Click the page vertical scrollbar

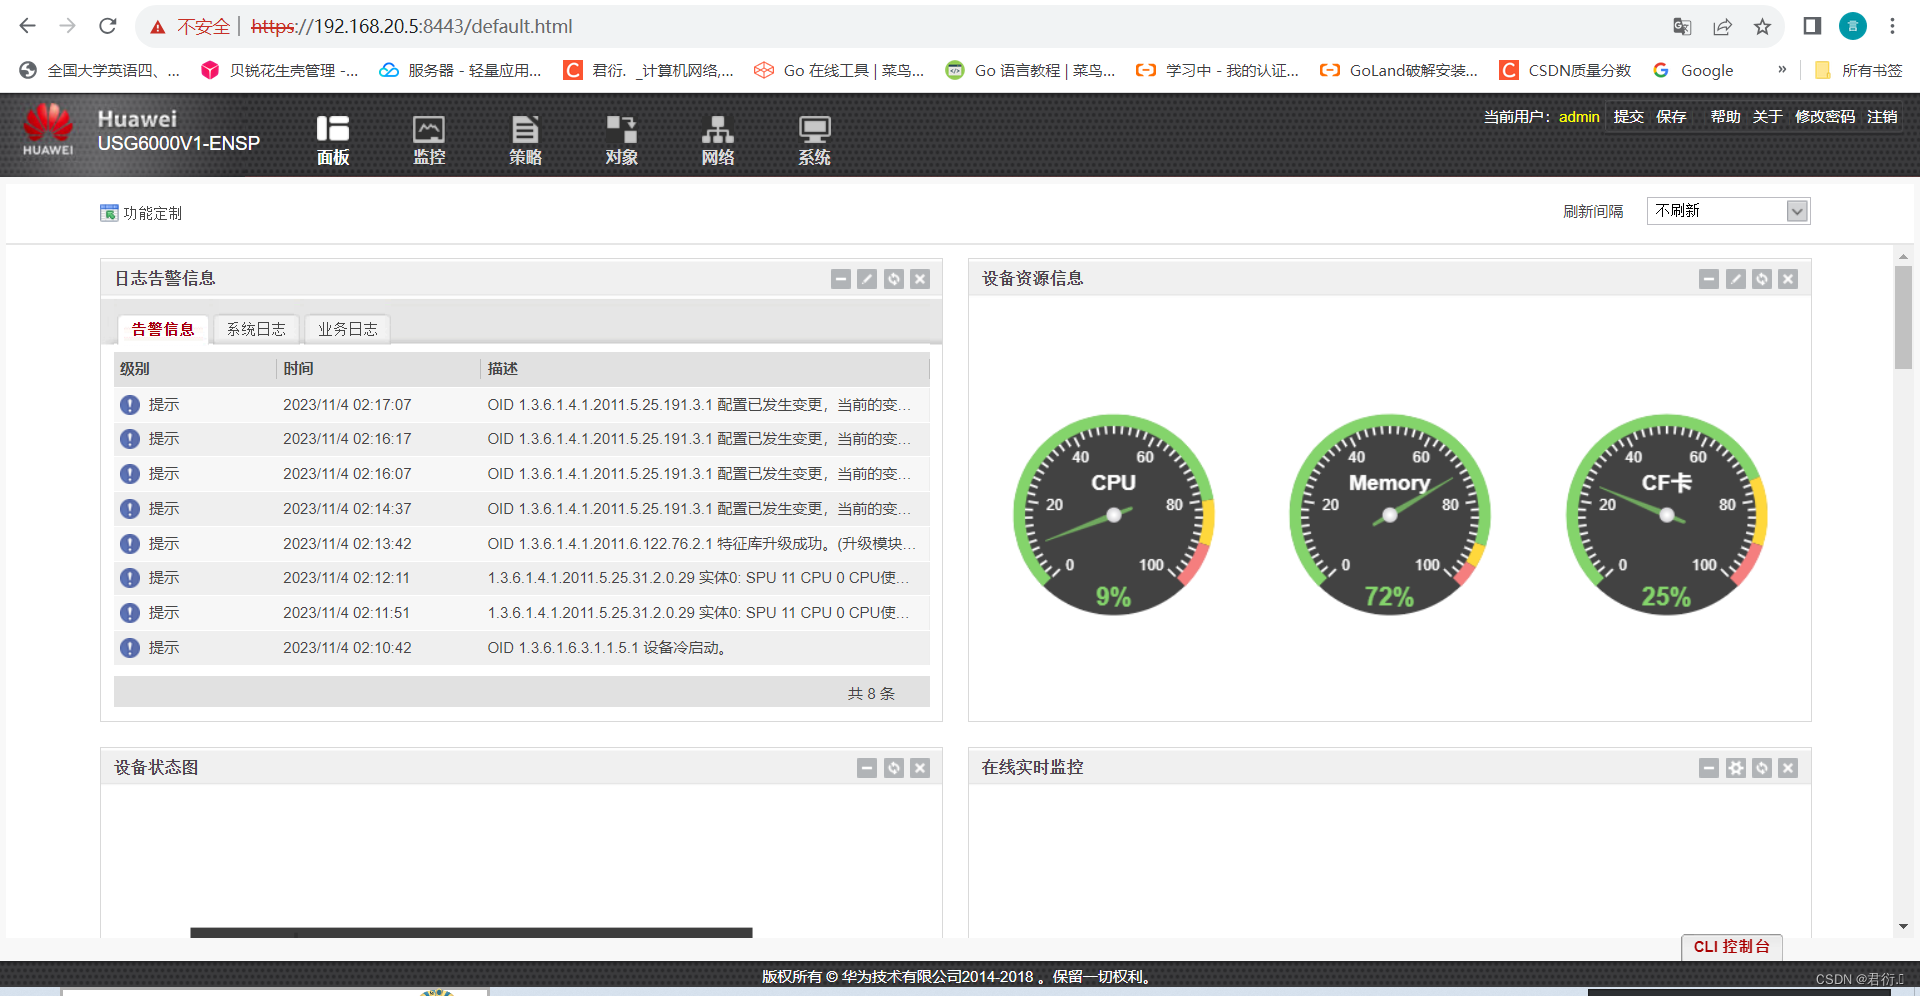[x=1903, y=317]
